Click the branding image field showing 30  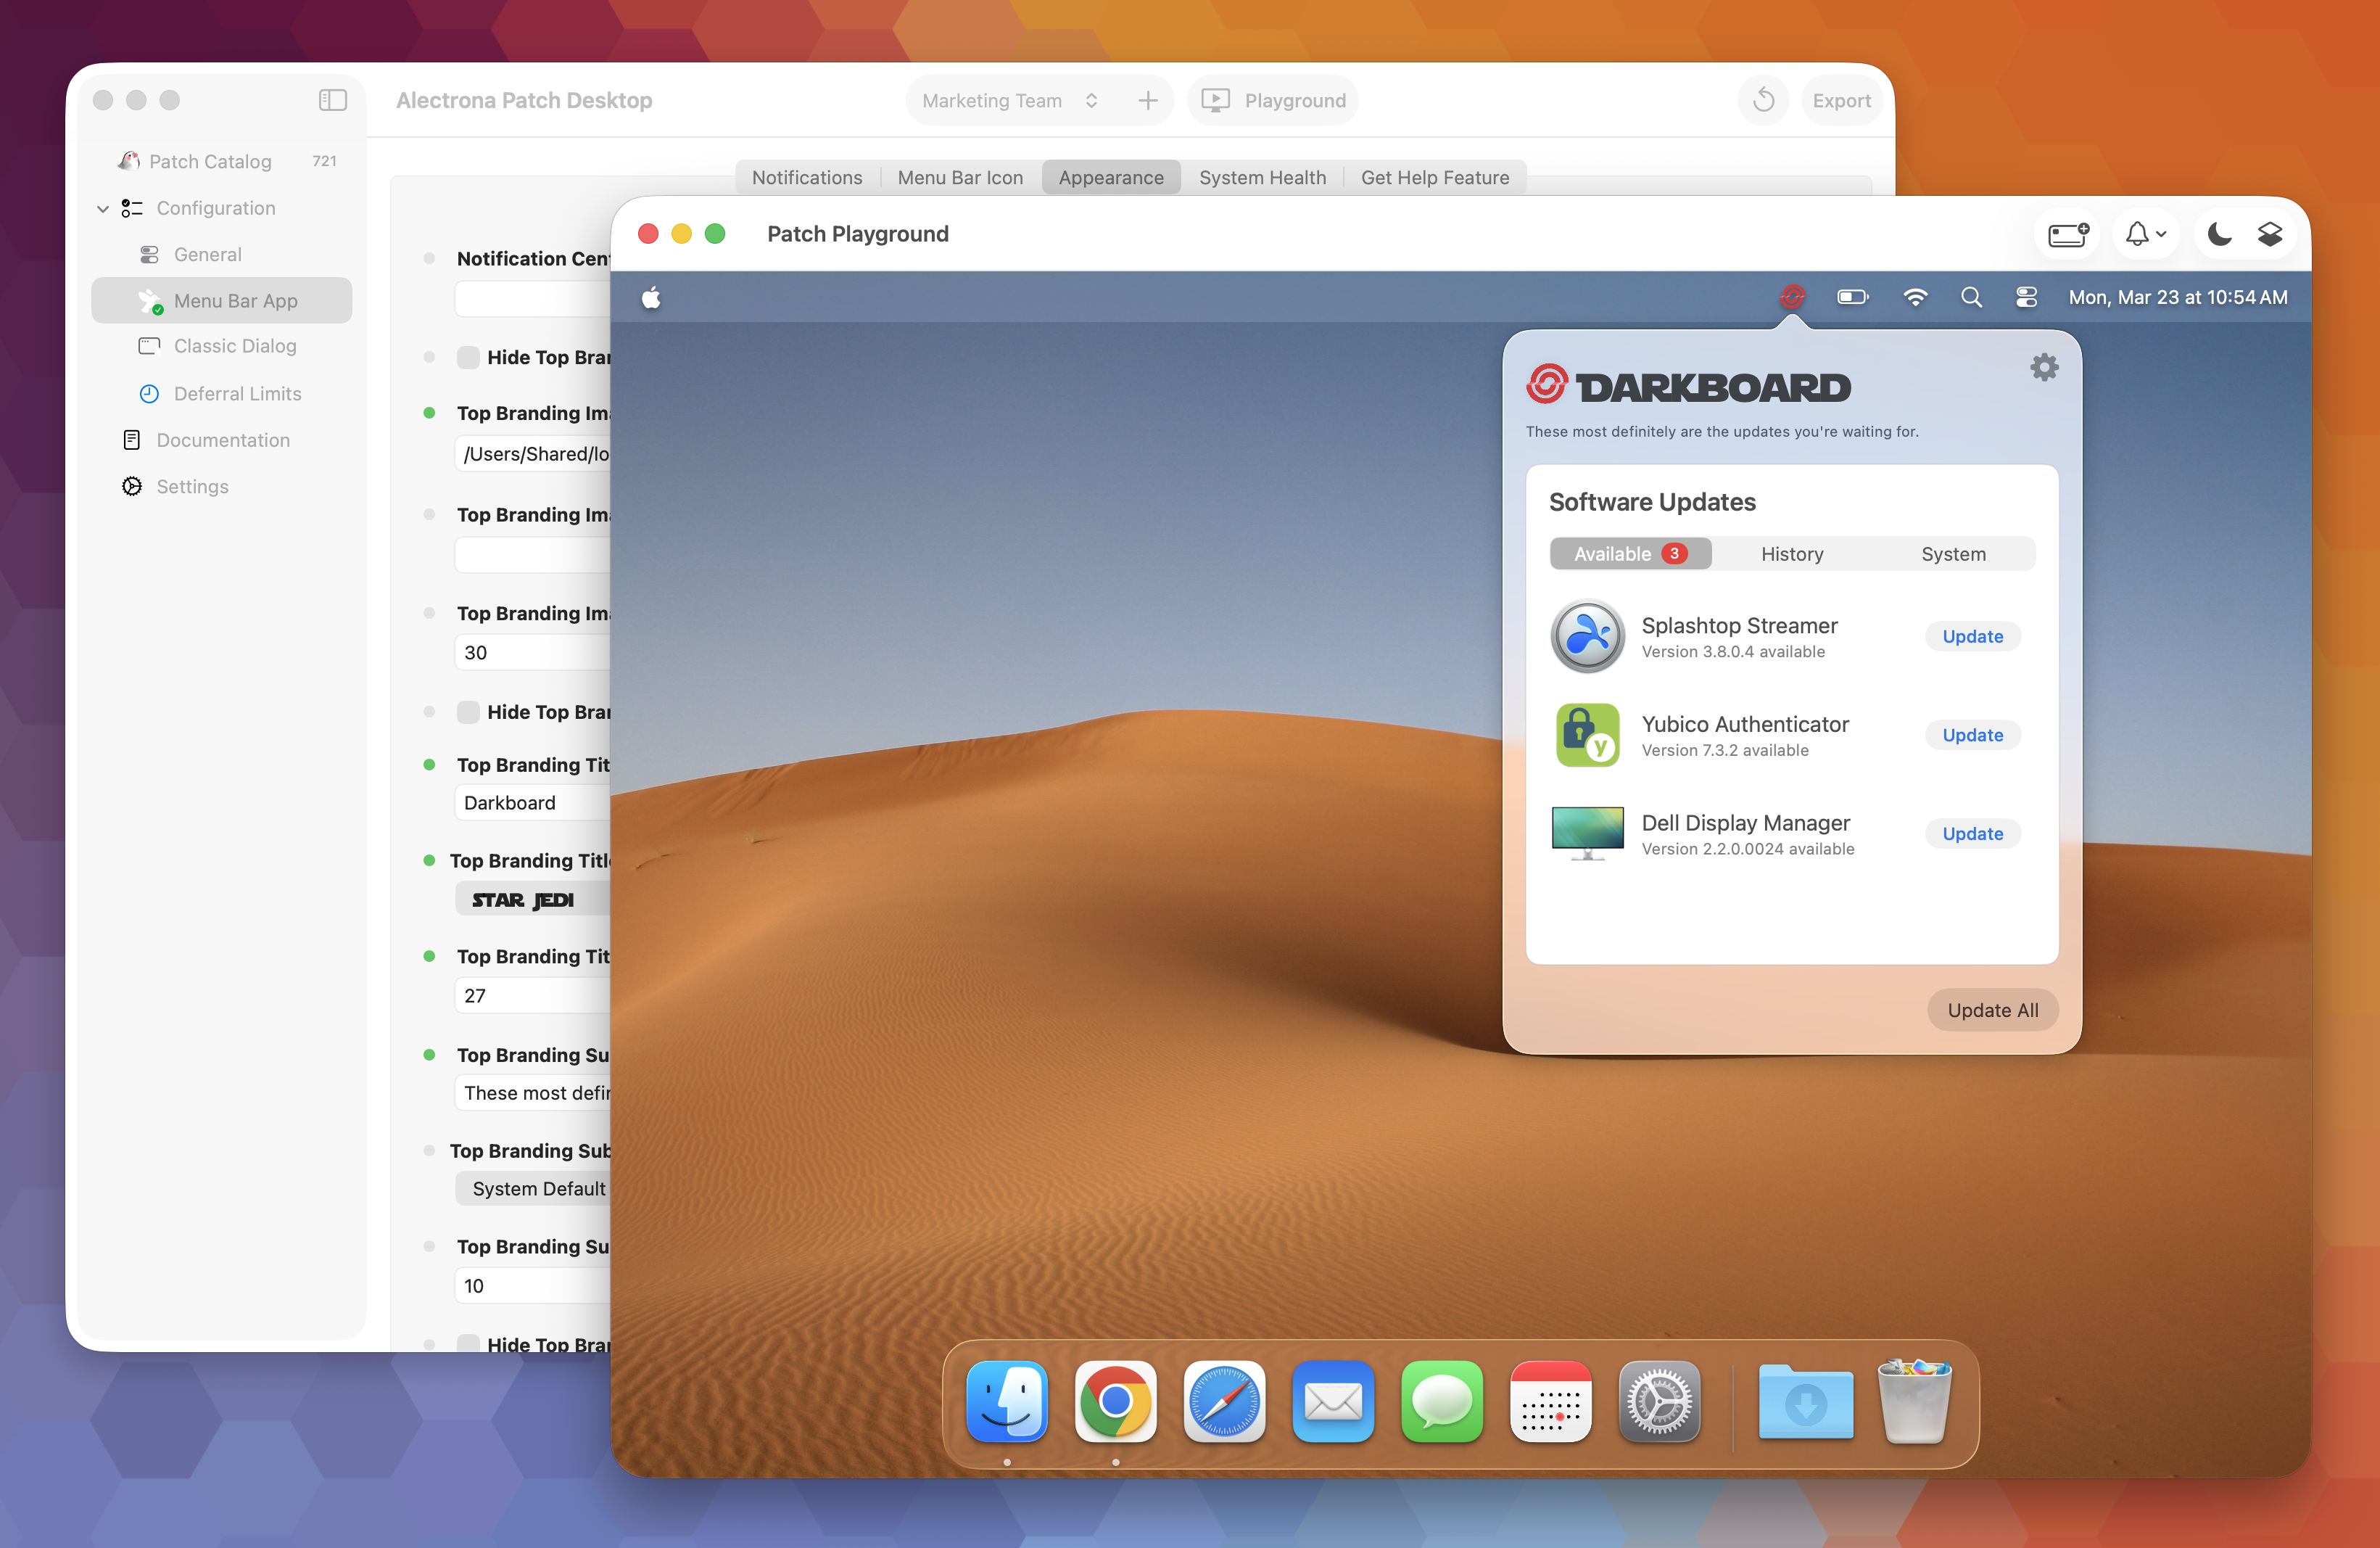(x=533, y=653)
